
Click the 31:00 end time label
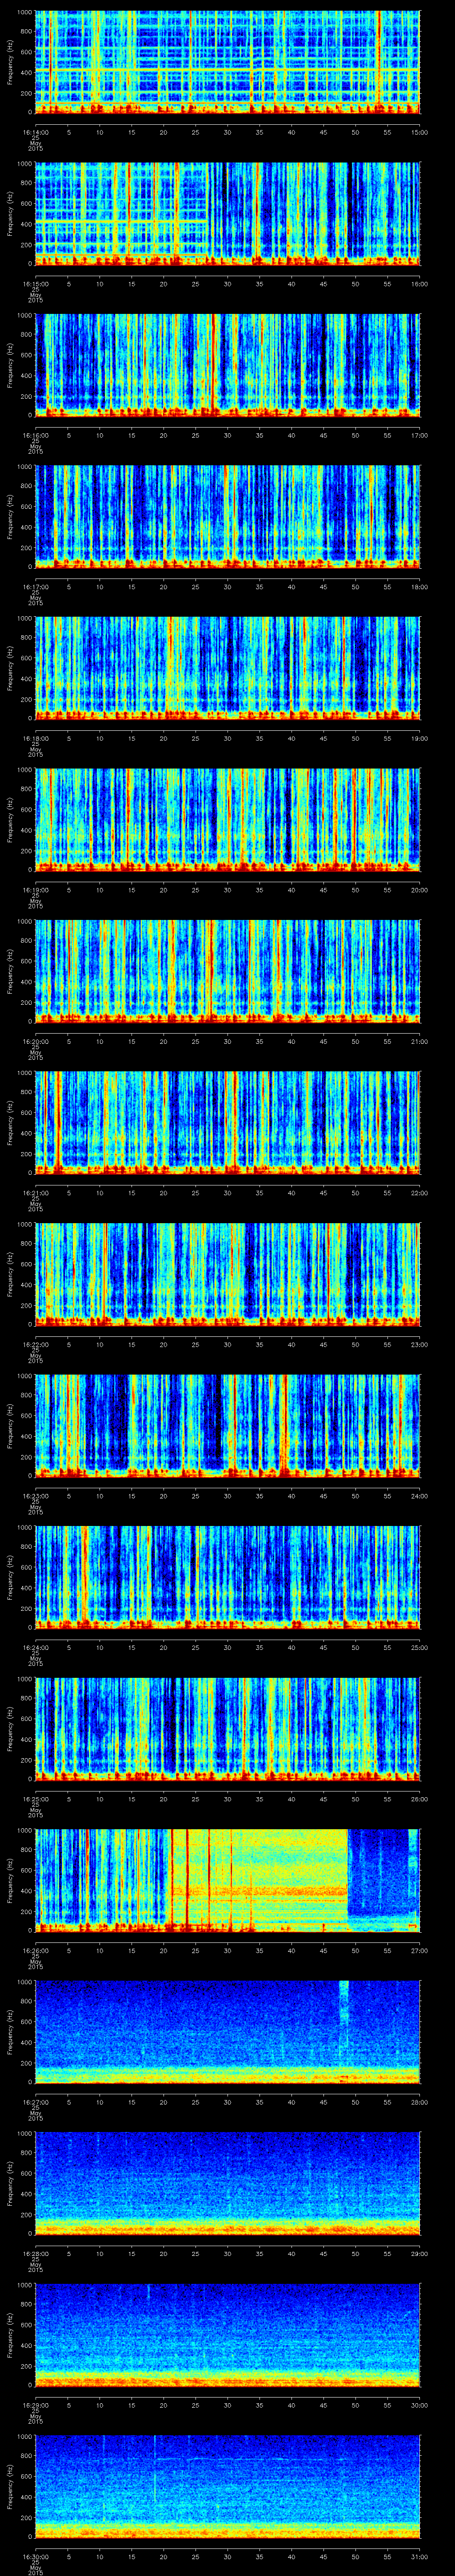419,2556
